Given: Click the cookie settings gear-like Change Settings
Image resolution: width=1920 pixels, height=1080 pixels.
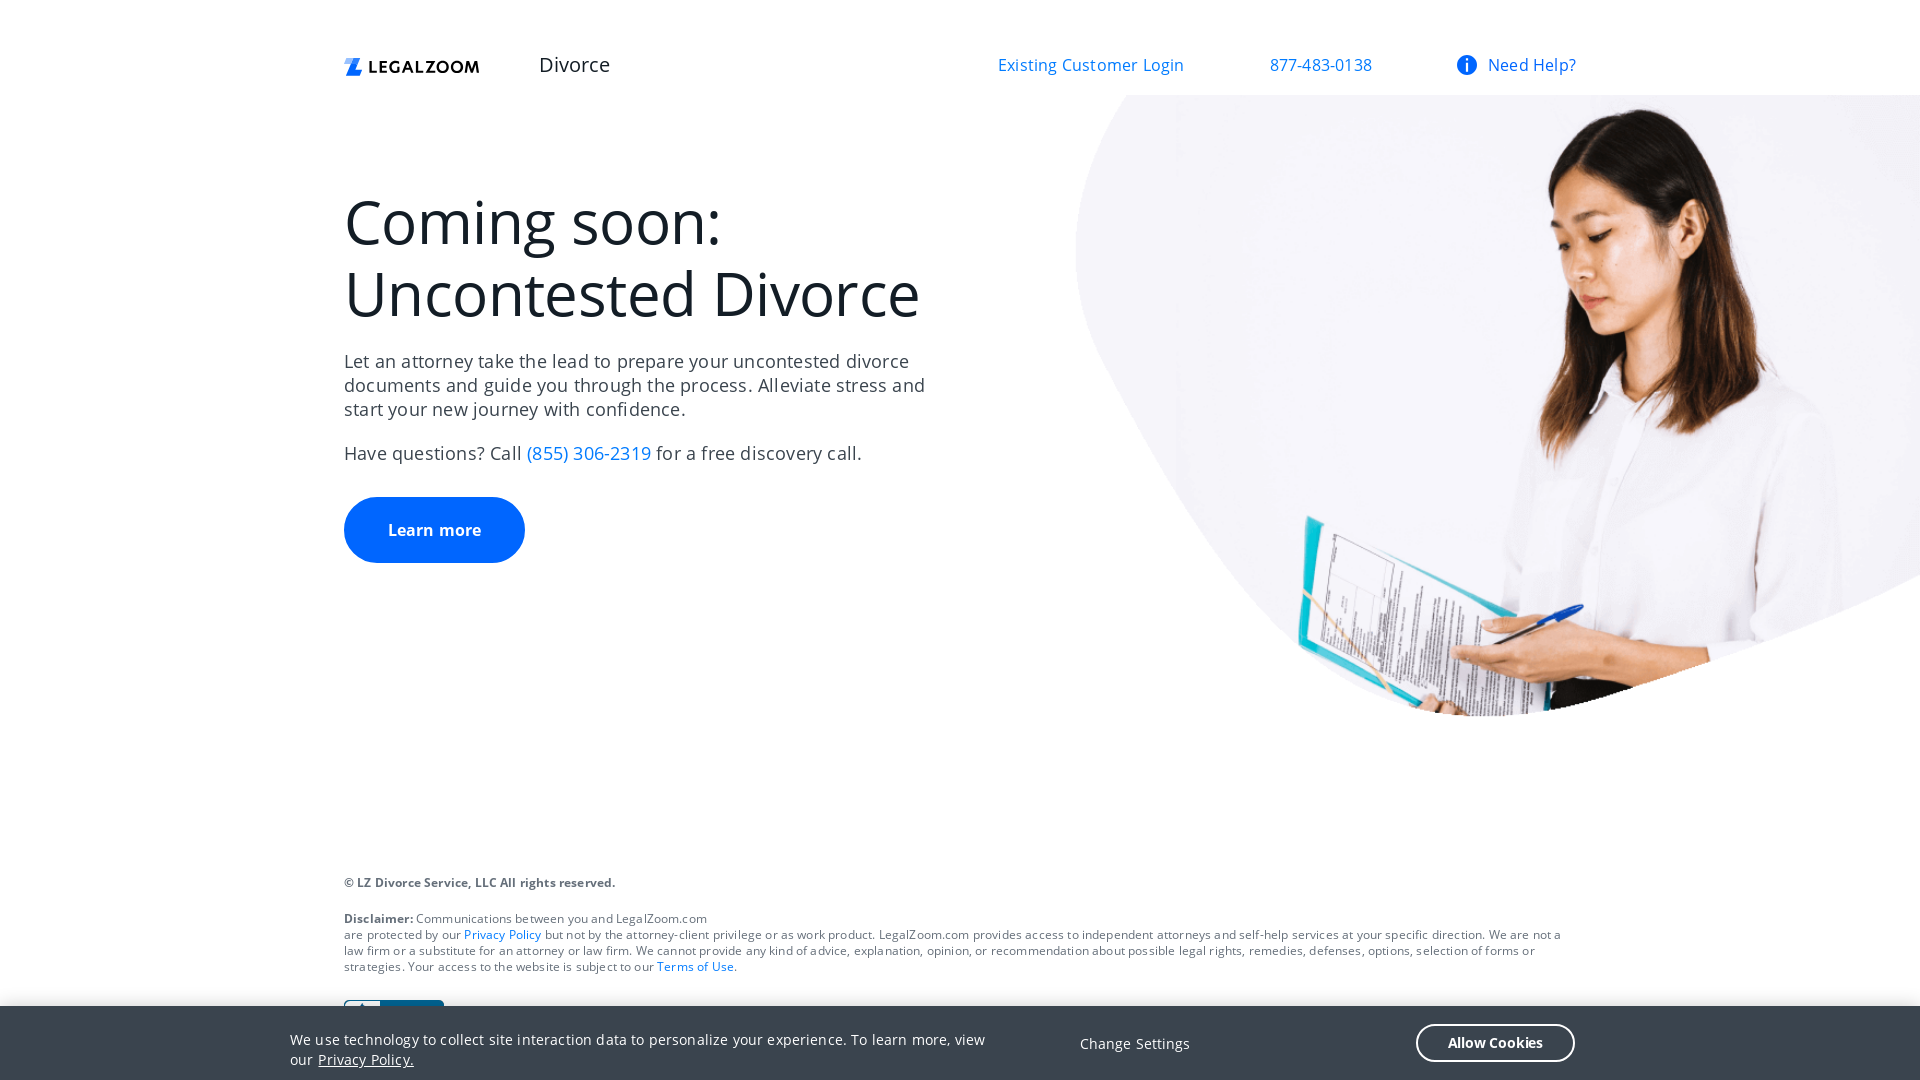Looking at the screenshot, I should (x=1134, y=1043).
